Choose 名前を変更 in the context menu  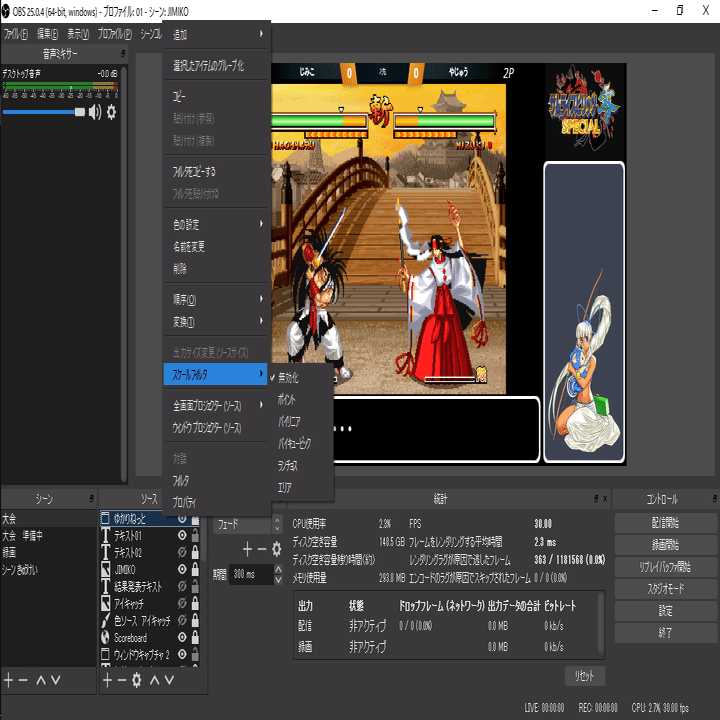[x=216, y=247]
